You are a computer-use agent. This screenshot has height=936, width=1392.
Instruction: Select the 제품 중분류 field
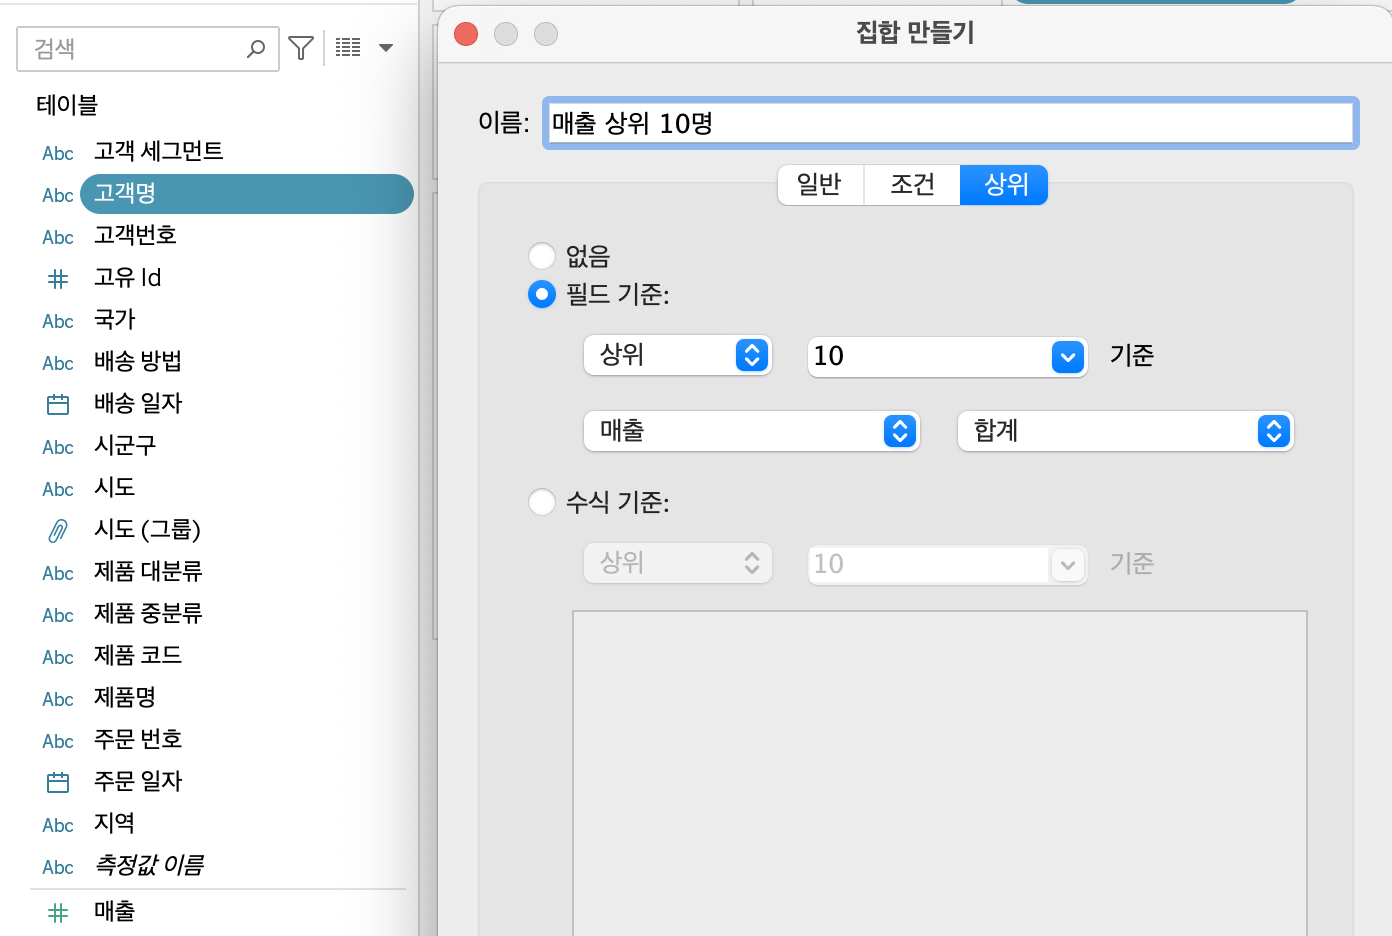point(148,614)
